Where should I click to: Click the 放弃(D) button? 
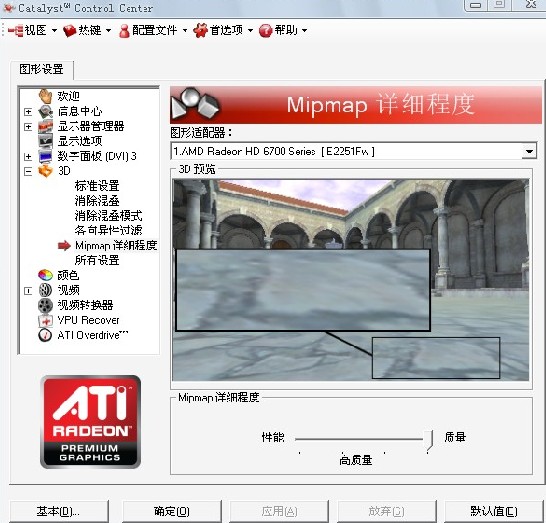387,511
